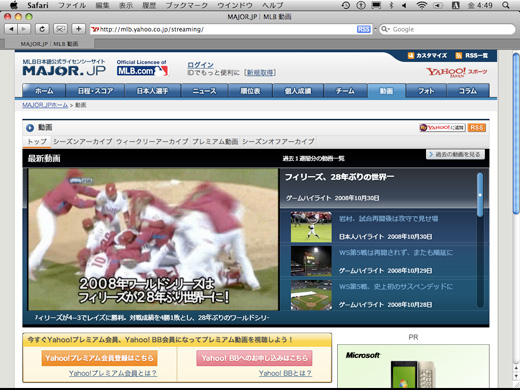Select the ニュース navigation tab
This screenshot has height=390, width=520.
click(205, 91)
